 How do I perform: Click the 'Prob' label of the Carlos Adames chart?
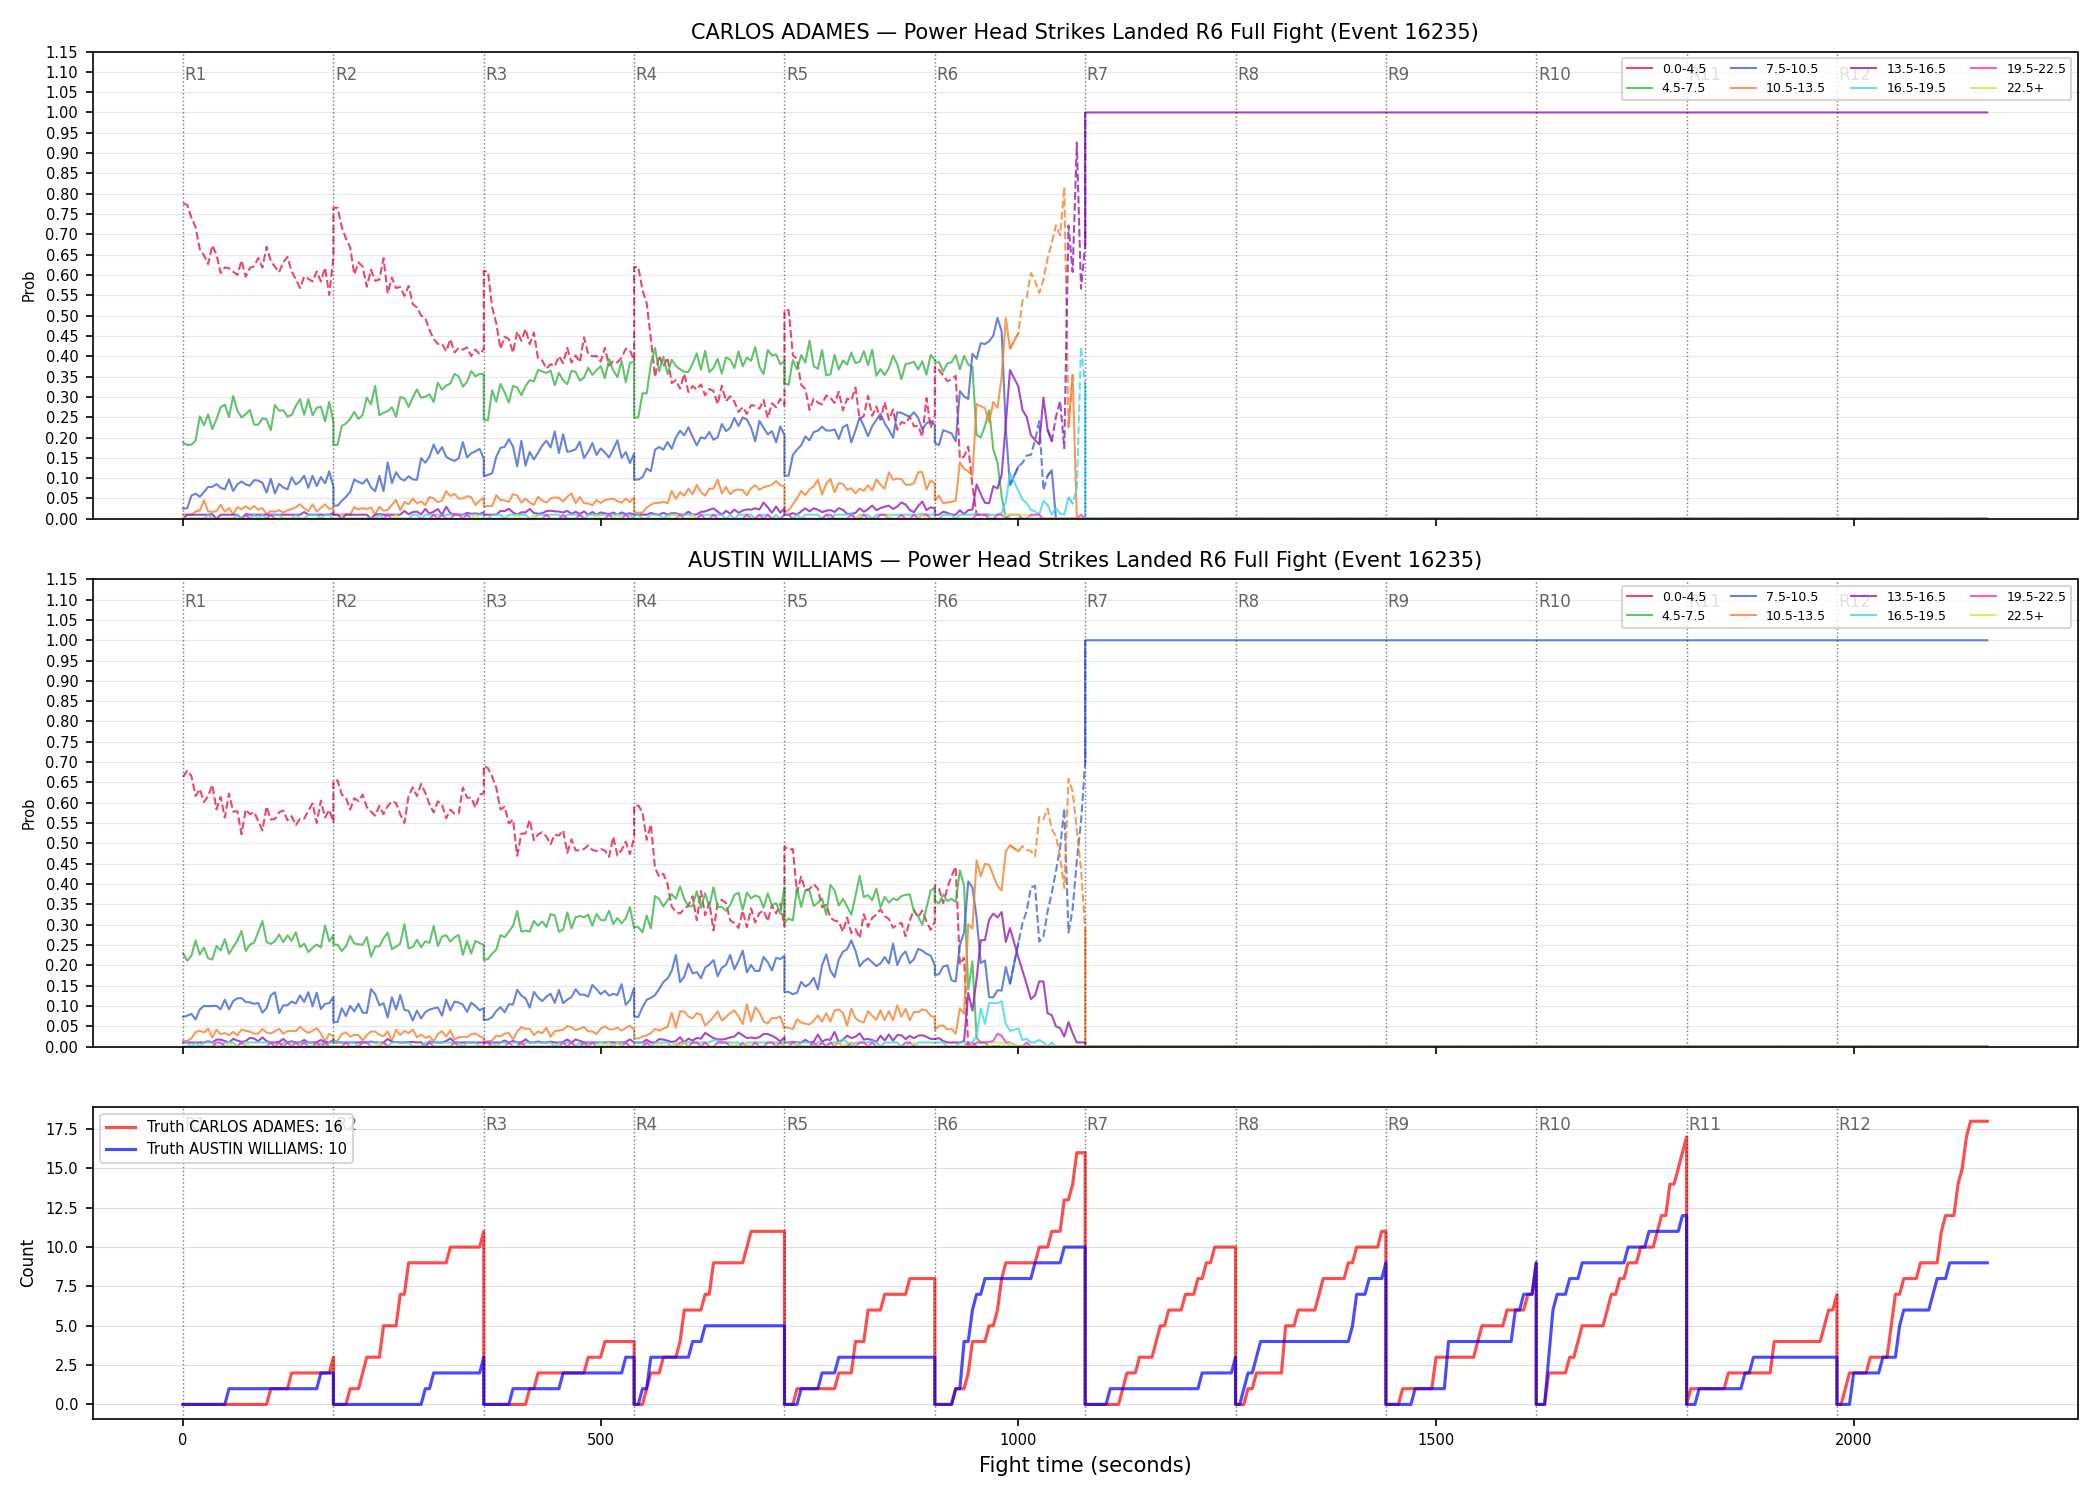coord(29,287)
